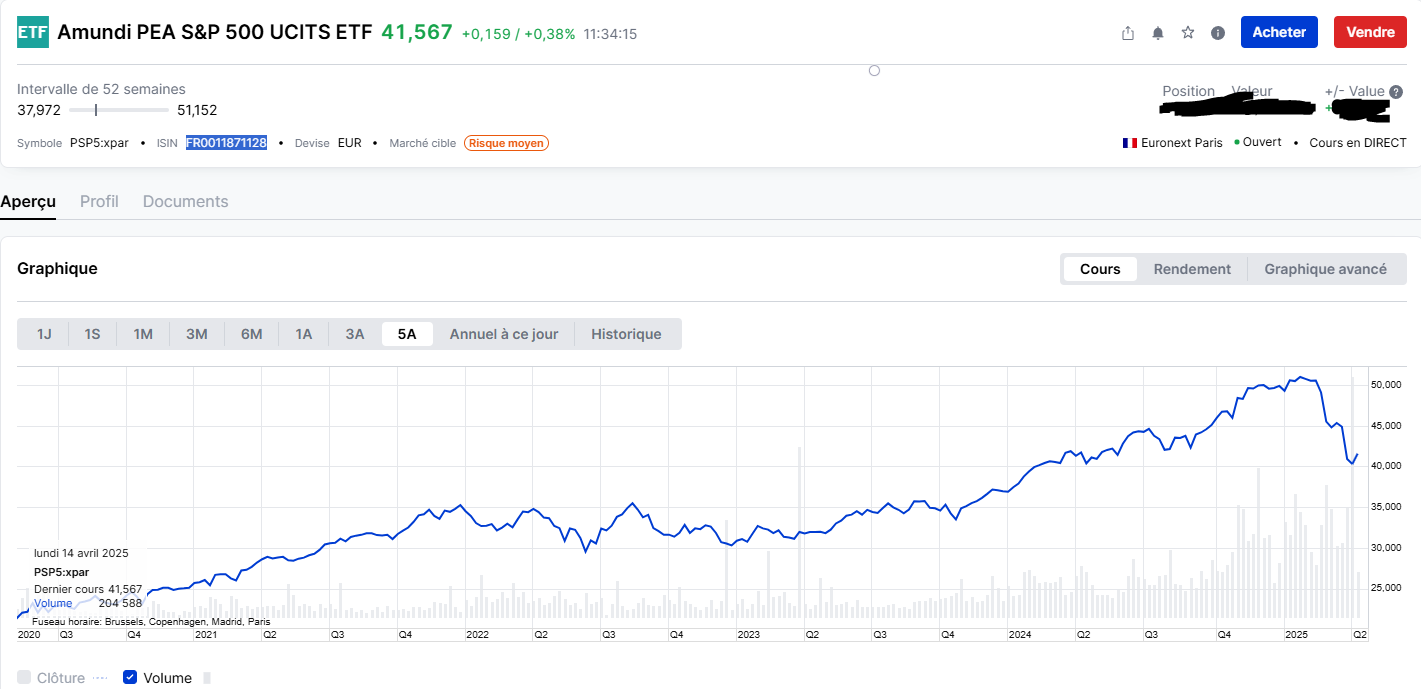The height and width of the screenshot is (689, 1421).
Task: Click the highlighted ISIN FR0011871128
Action: [x=226, y=143]
